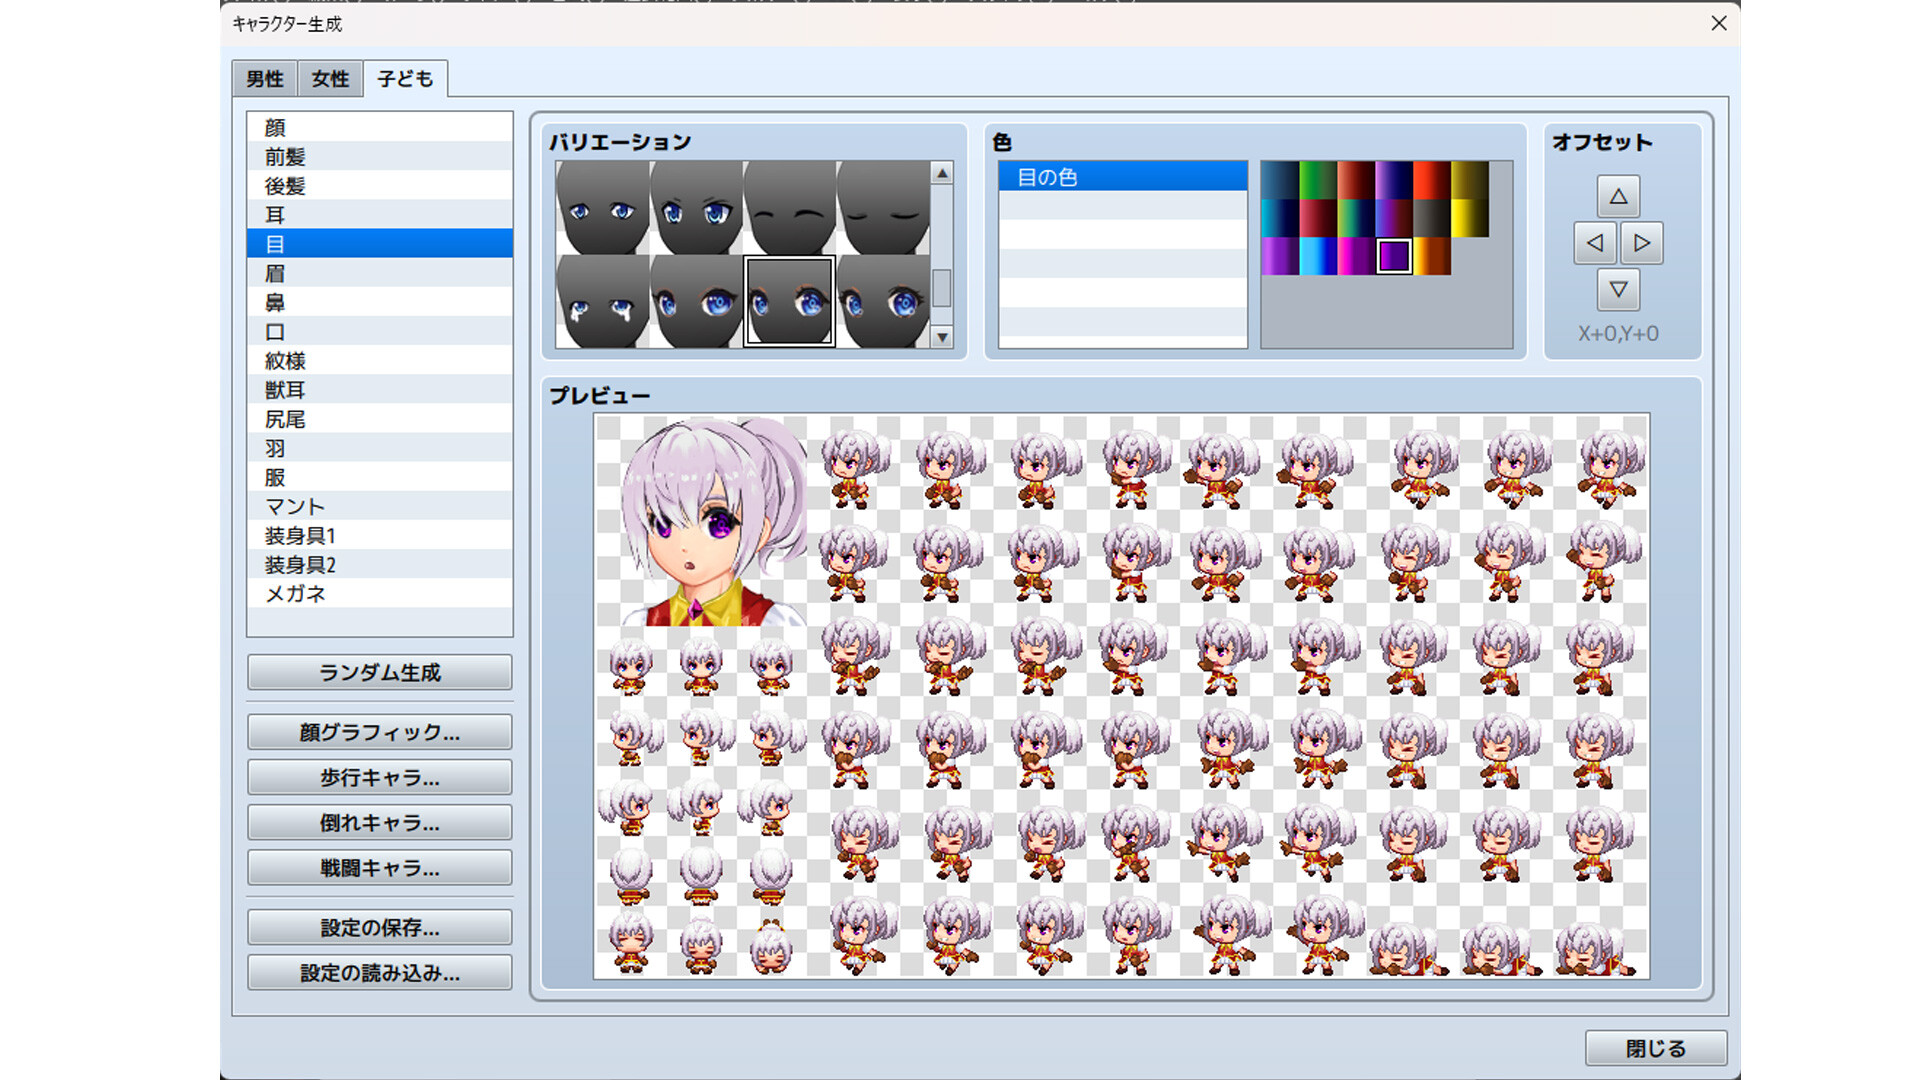Nudge the character down with the offset arrow

pos(1617,291)
